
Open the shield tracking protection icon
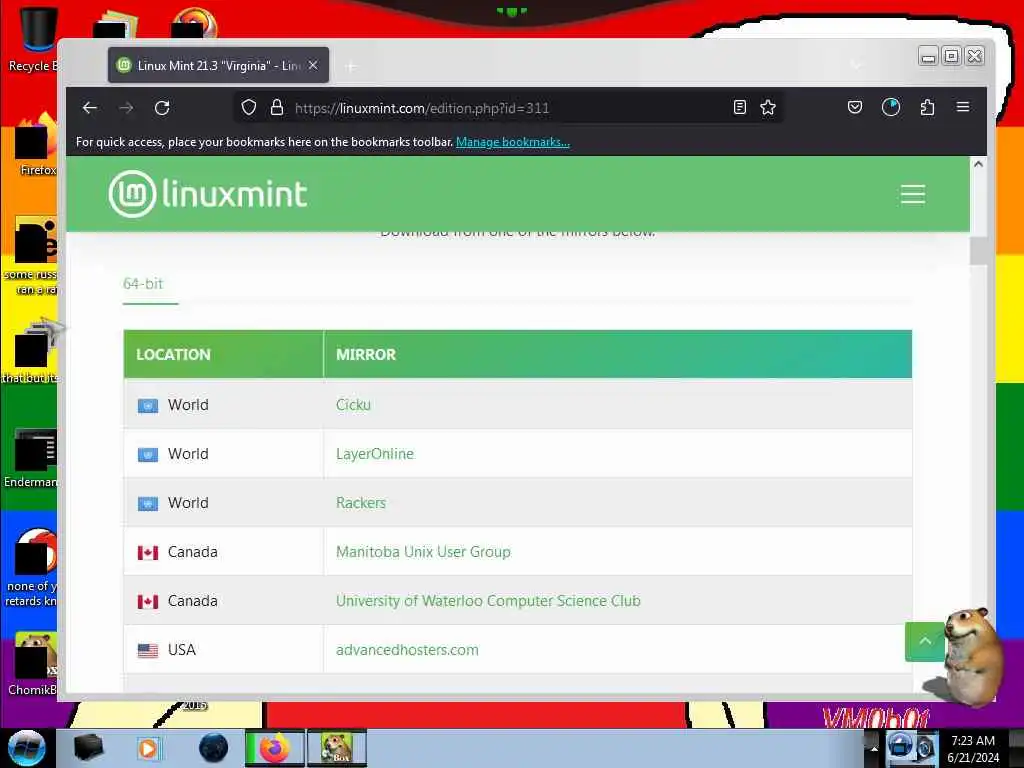click(x=249, y=108)
